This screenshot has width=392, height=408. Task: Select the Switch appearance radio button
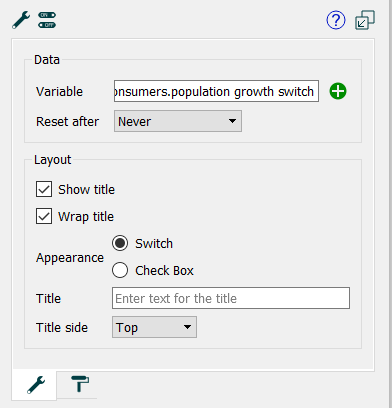pos(120,243)
